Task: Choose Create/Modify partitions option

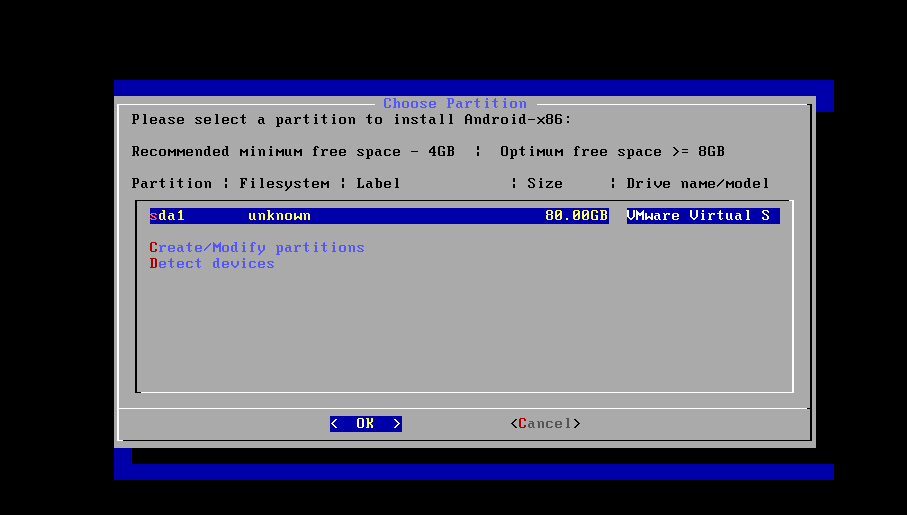Action: (x=257, y=248)
